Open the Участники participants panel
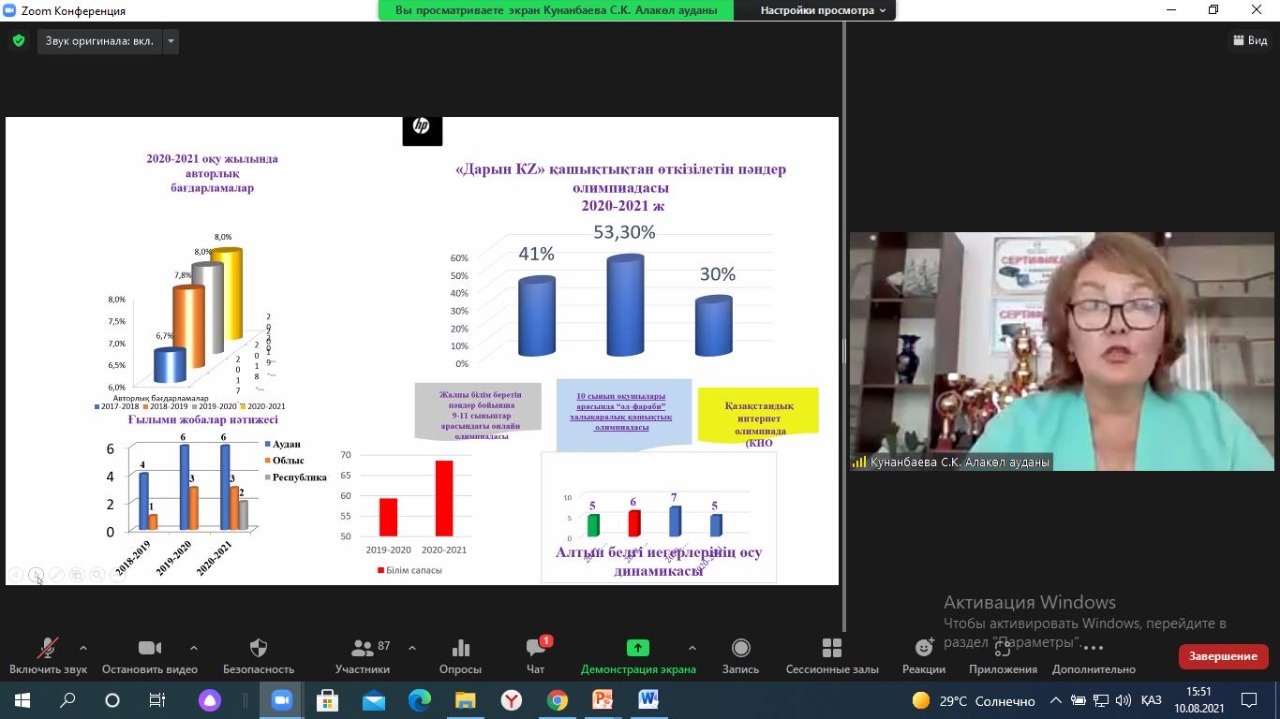This screenshot has width=1280, height=719. 363,656
